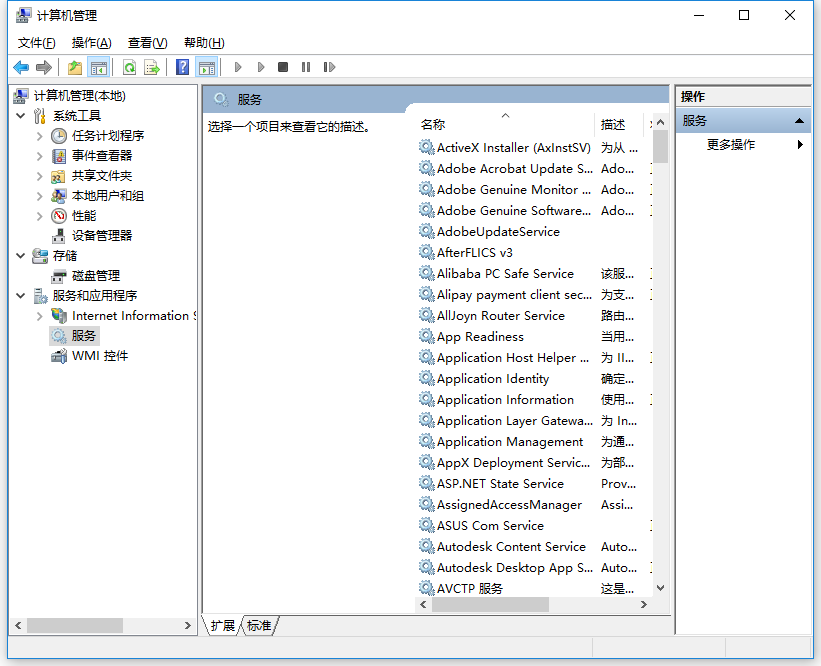Click the Restart Service icon

pyautogui.click(x=329, y=67)
